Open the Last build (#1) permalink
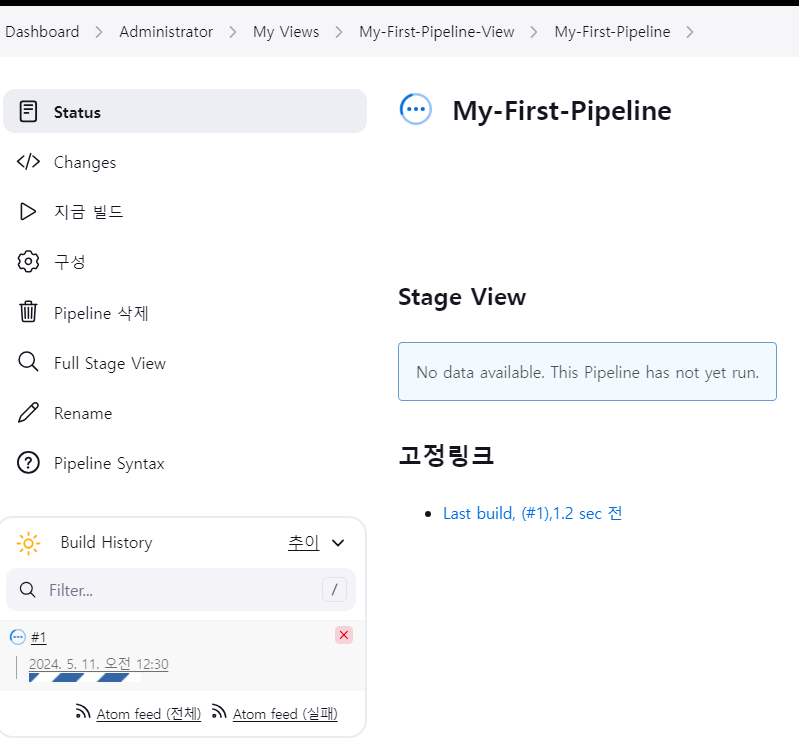The height and width of the screenshot is (746, 799). [x=532, y=513]
